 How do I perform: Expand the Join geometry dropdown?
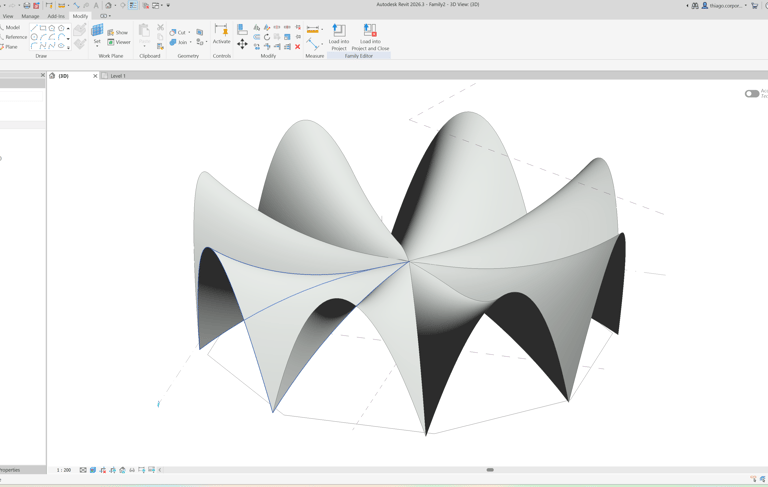tap(190, 42)
